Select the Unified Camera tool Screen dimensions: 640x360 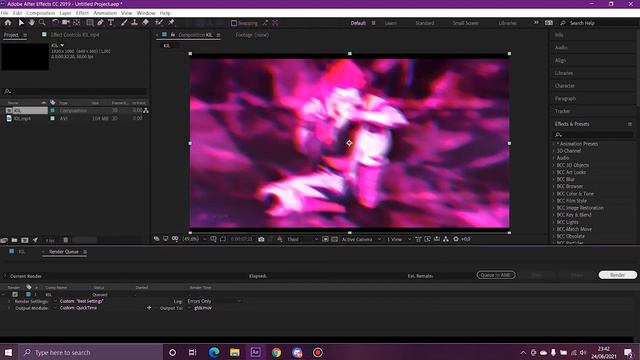pyautogui.click(x=66, y=23)
